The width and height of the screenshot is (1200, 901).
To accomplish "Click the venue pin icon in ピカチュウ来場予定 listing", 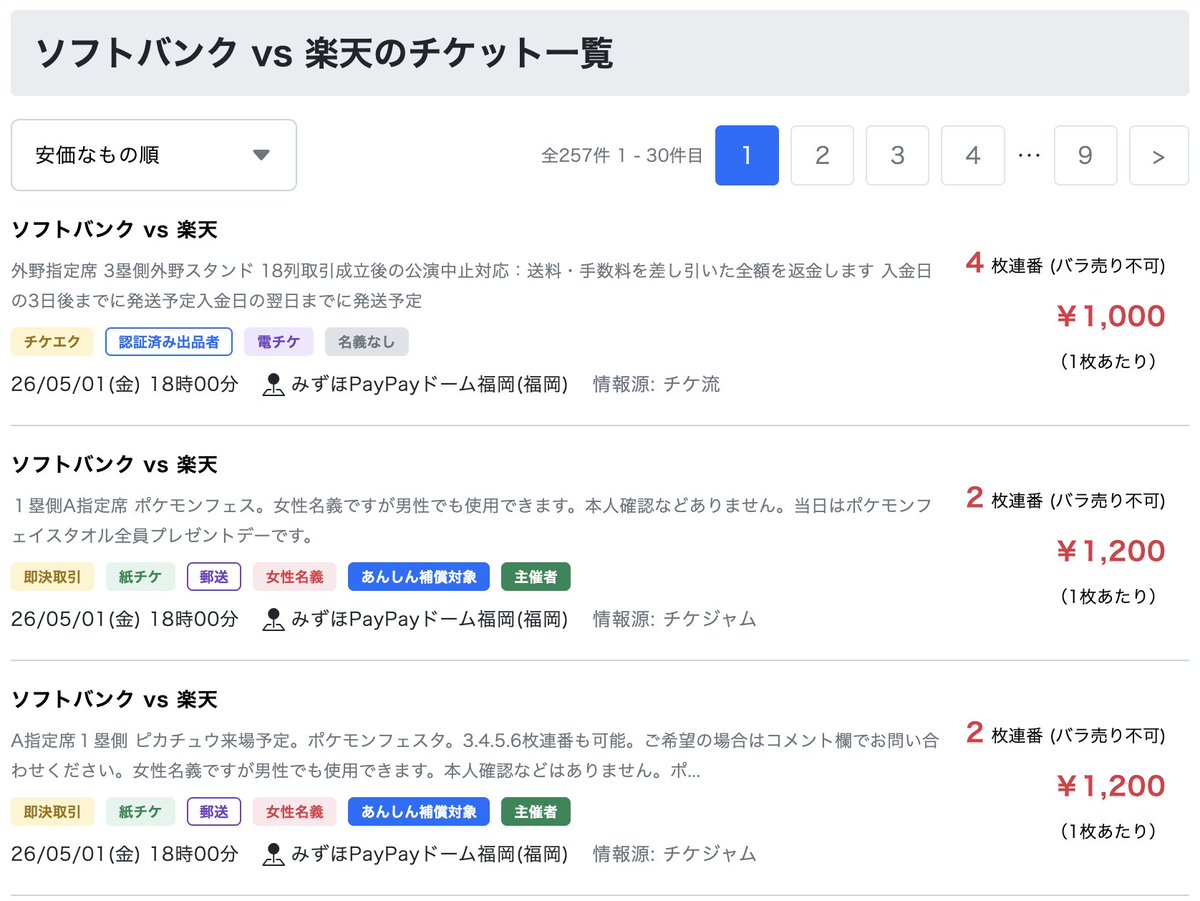I will (x=273, y=854).
